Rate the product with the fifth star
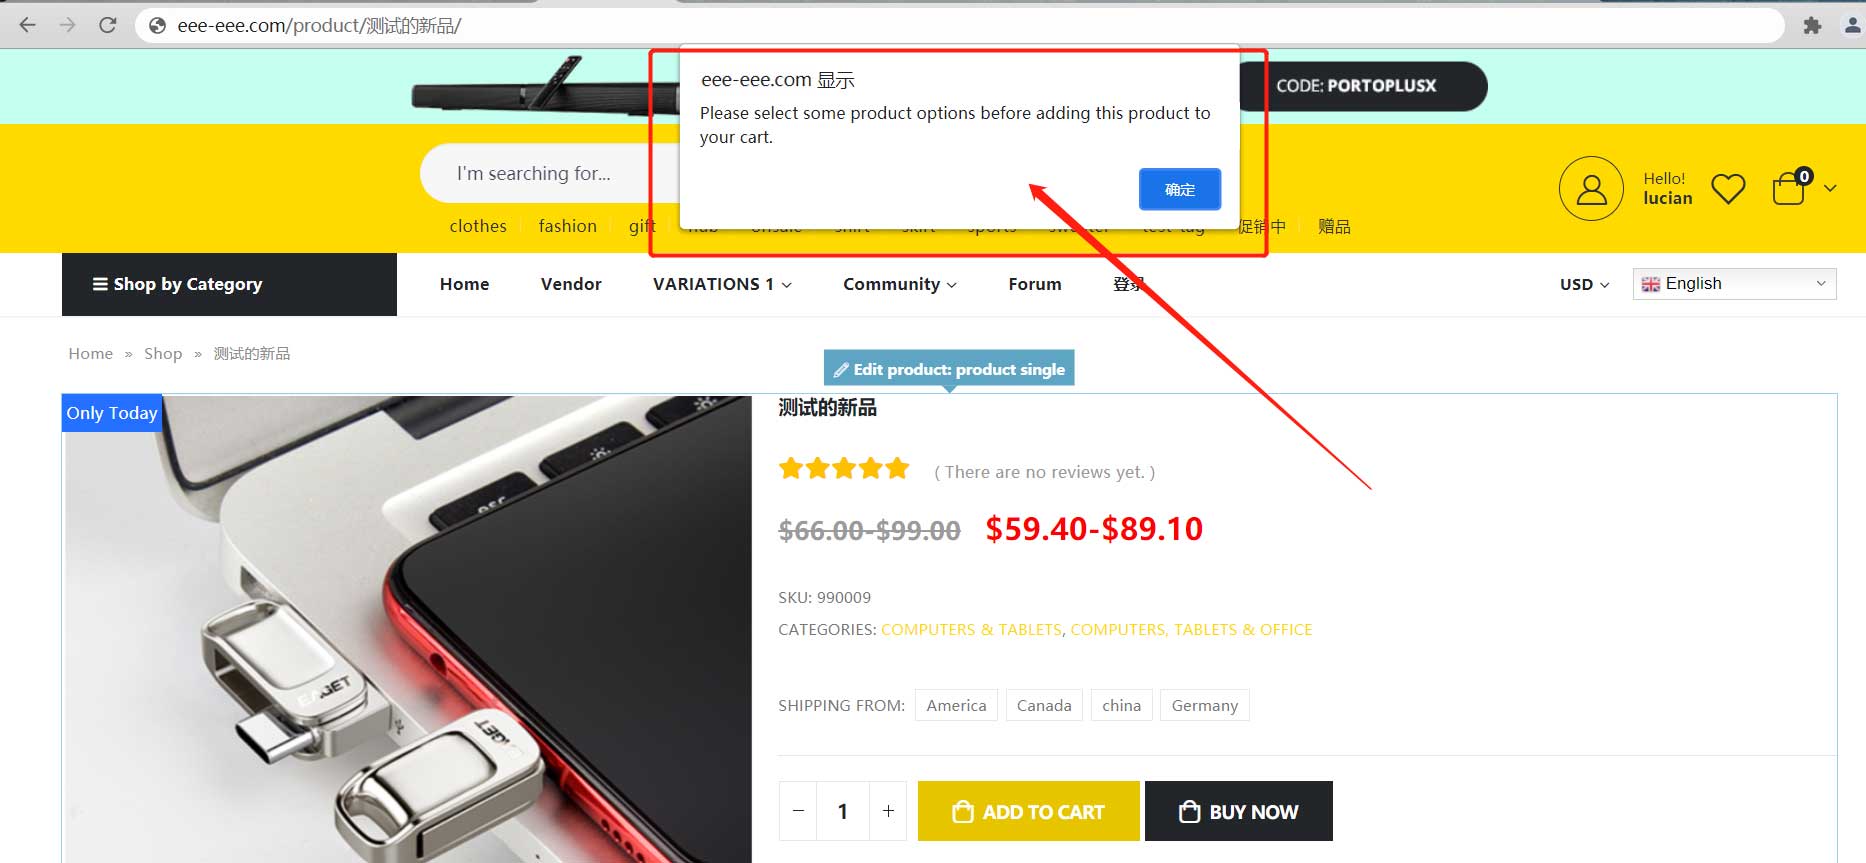This screenshot has height=863, width=1866. [x=897, y=468]
